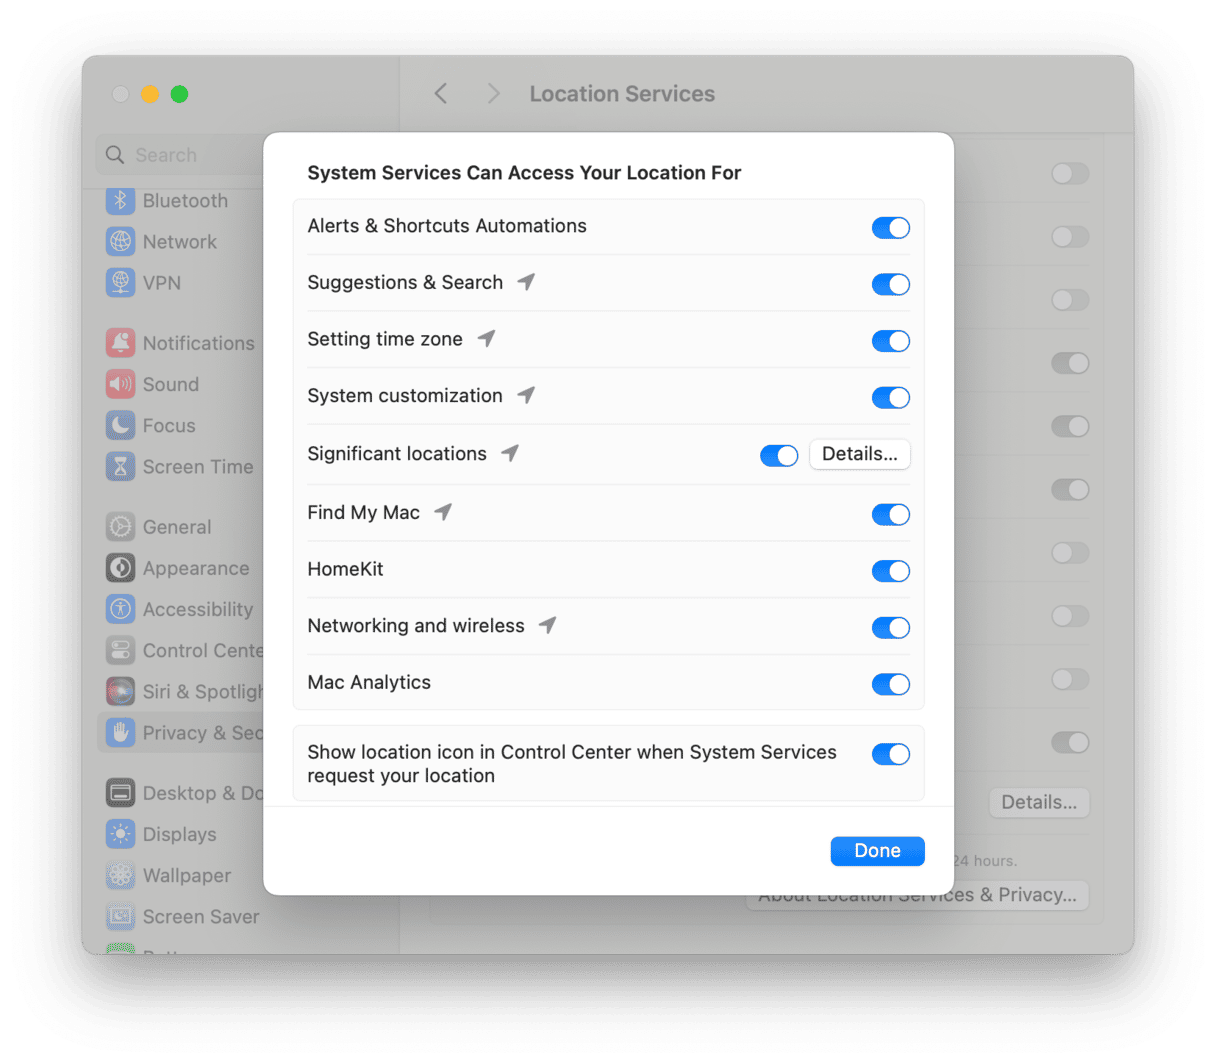Click the VPN icon in sidebar
The width and height of the screenshot is (1216, 1063).
pyautogui.click(x=121, y=283)
